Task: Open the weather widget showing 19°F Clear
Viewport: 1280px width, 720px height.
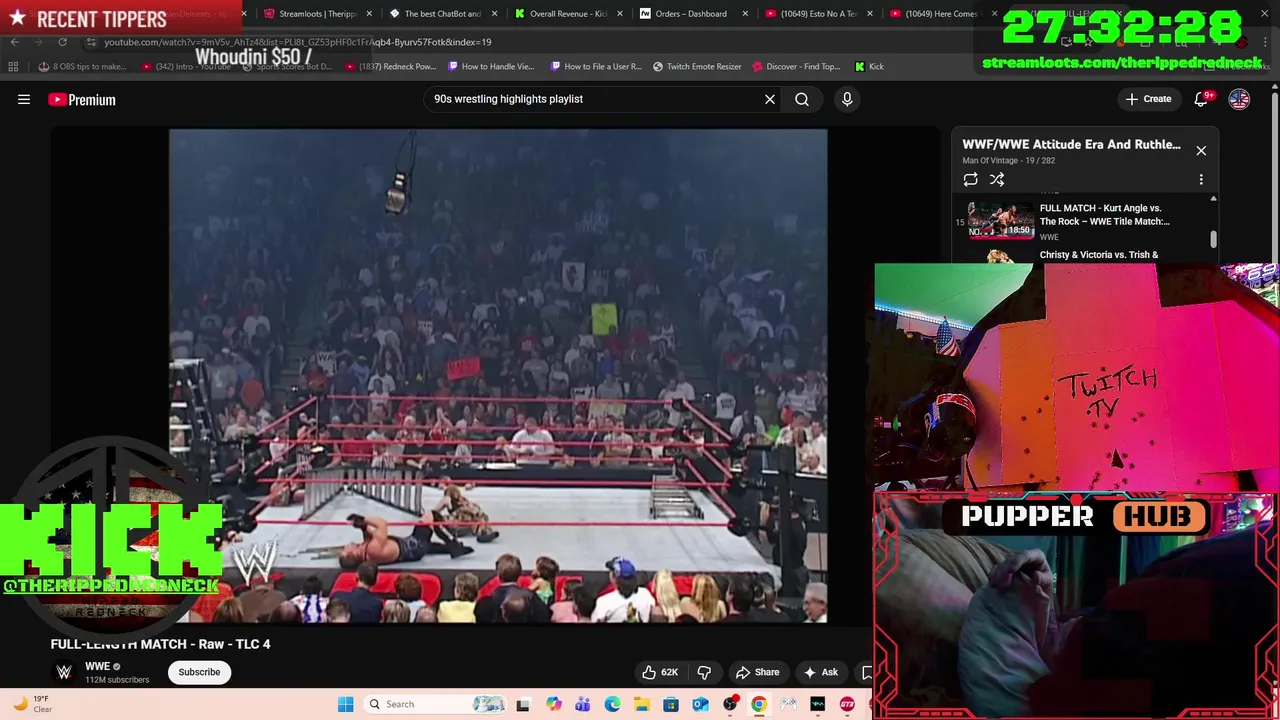Action: pyautogui.click(x=32, y=704)
